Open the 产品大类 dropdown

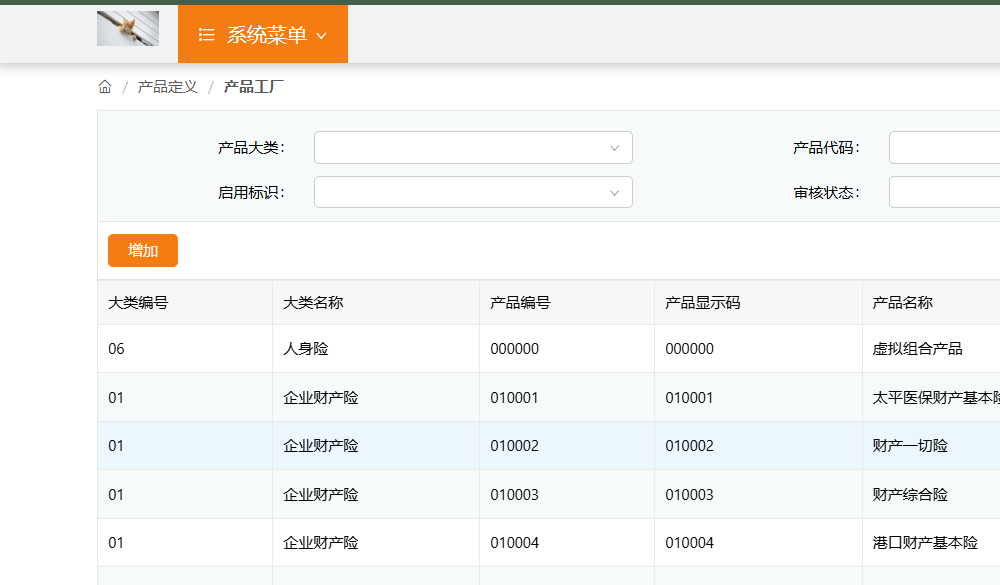tap(473, 147)
